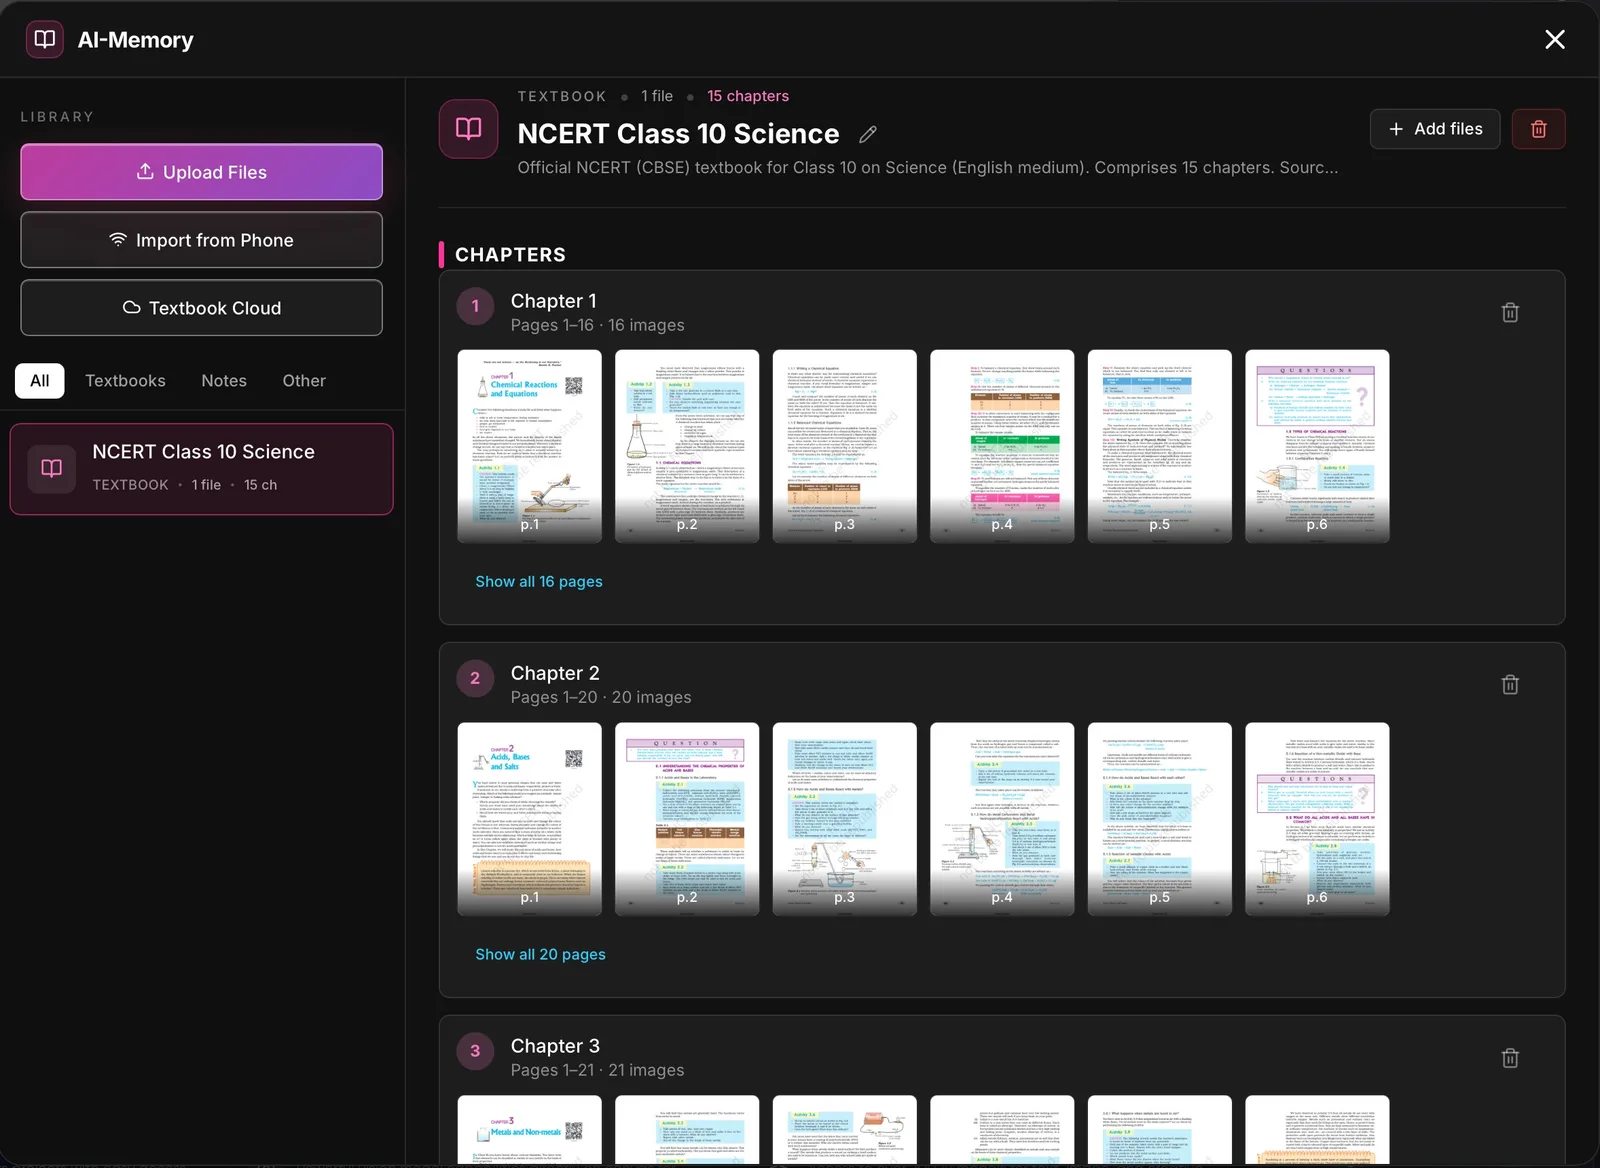Viewport: 1600px width, 1168px height.
Task: Open Chapter 1 page 2 thumbnail
Action: [x=687, y=446]
